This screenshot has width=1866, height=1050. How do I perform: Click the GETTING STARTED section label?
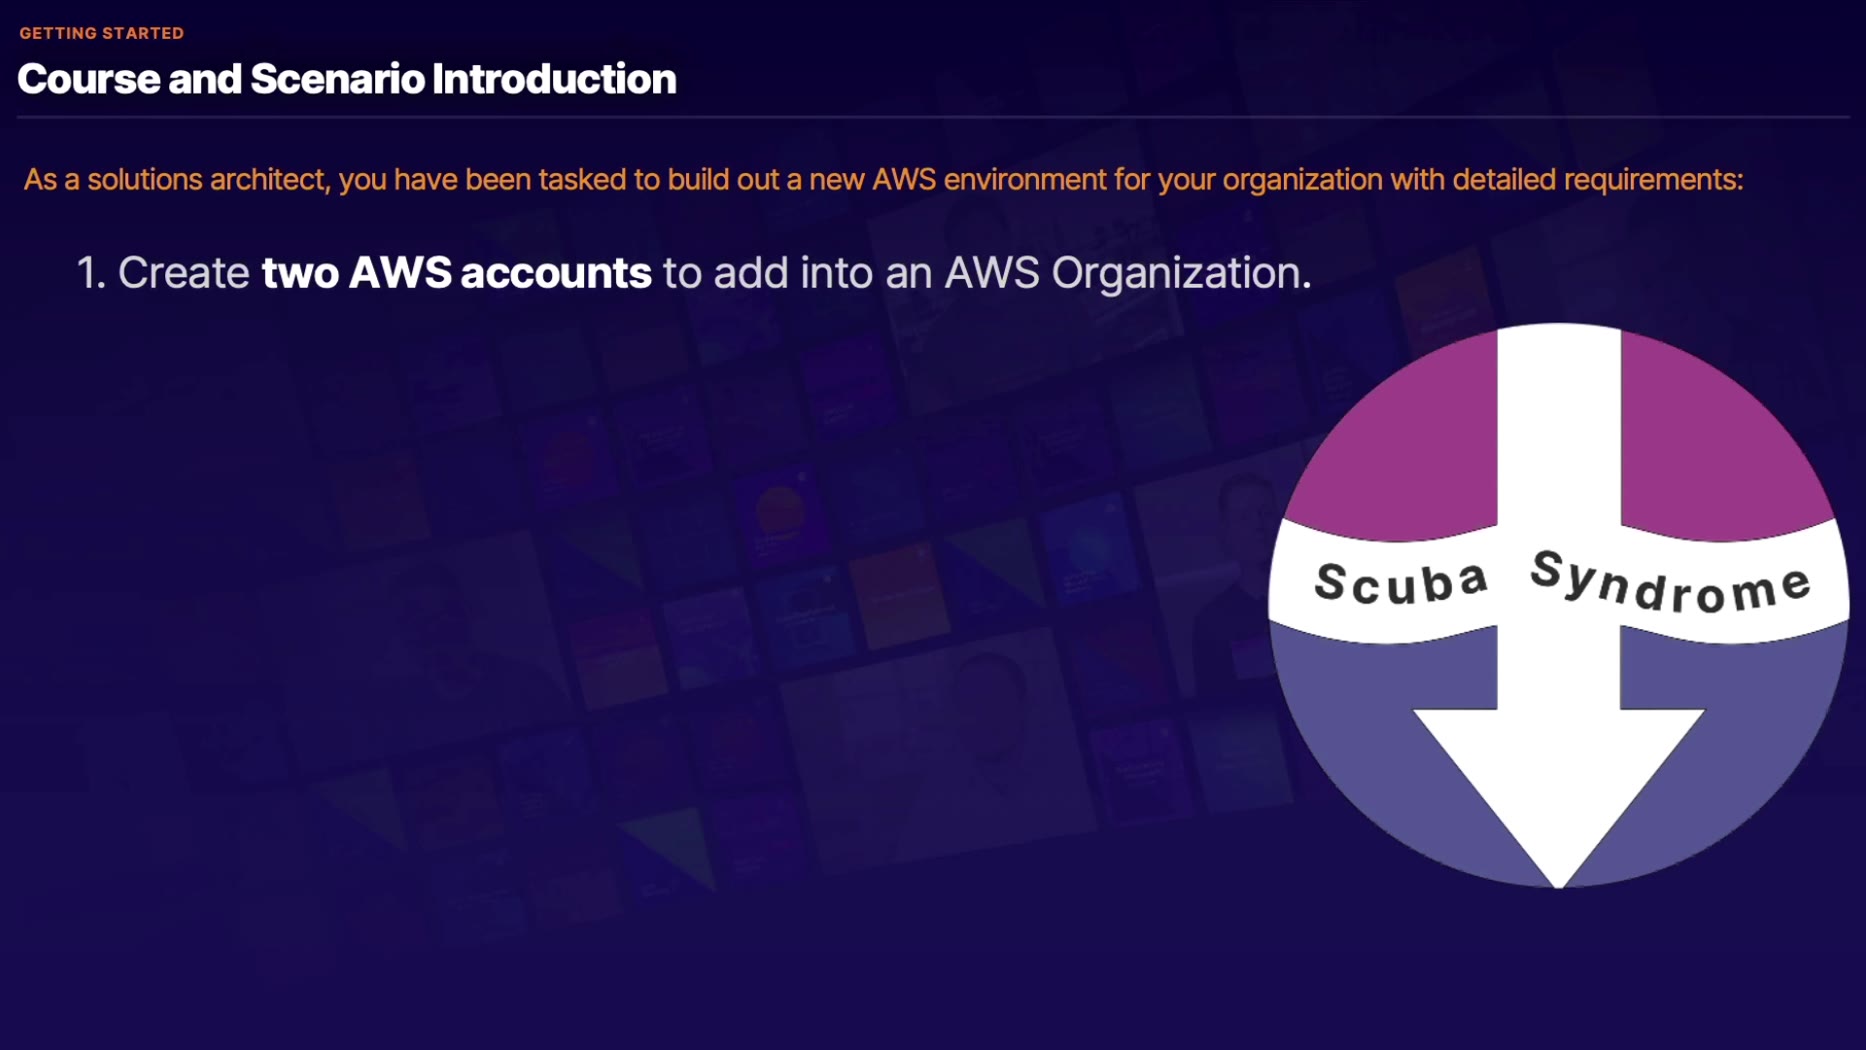tap(101, 33)
